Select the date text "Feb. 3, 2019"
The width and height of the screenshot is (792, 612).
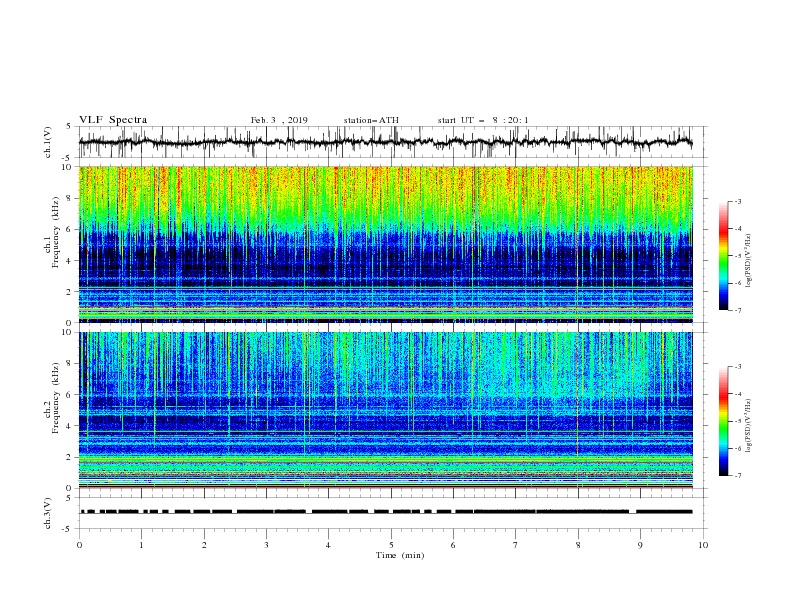click(279, 120)
